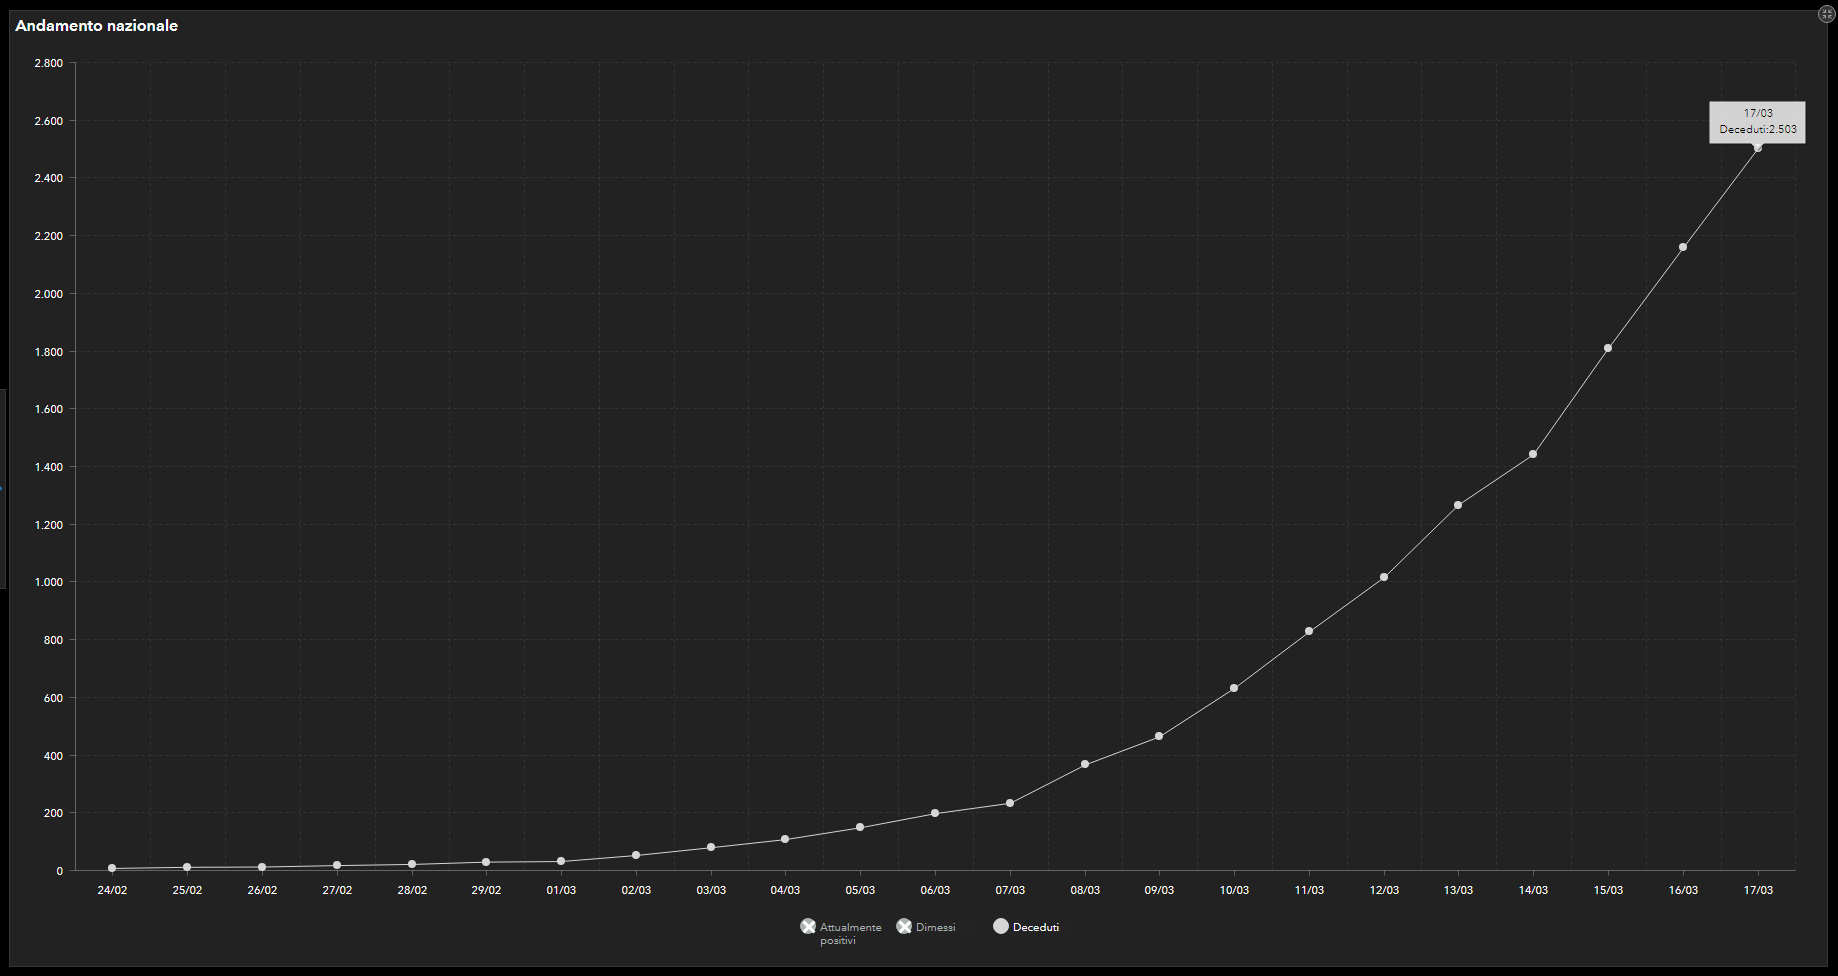This screenshot has height=976, width=1838.
Task: Click the 05/03 x-axis date label
Action: tap(860, 890)
